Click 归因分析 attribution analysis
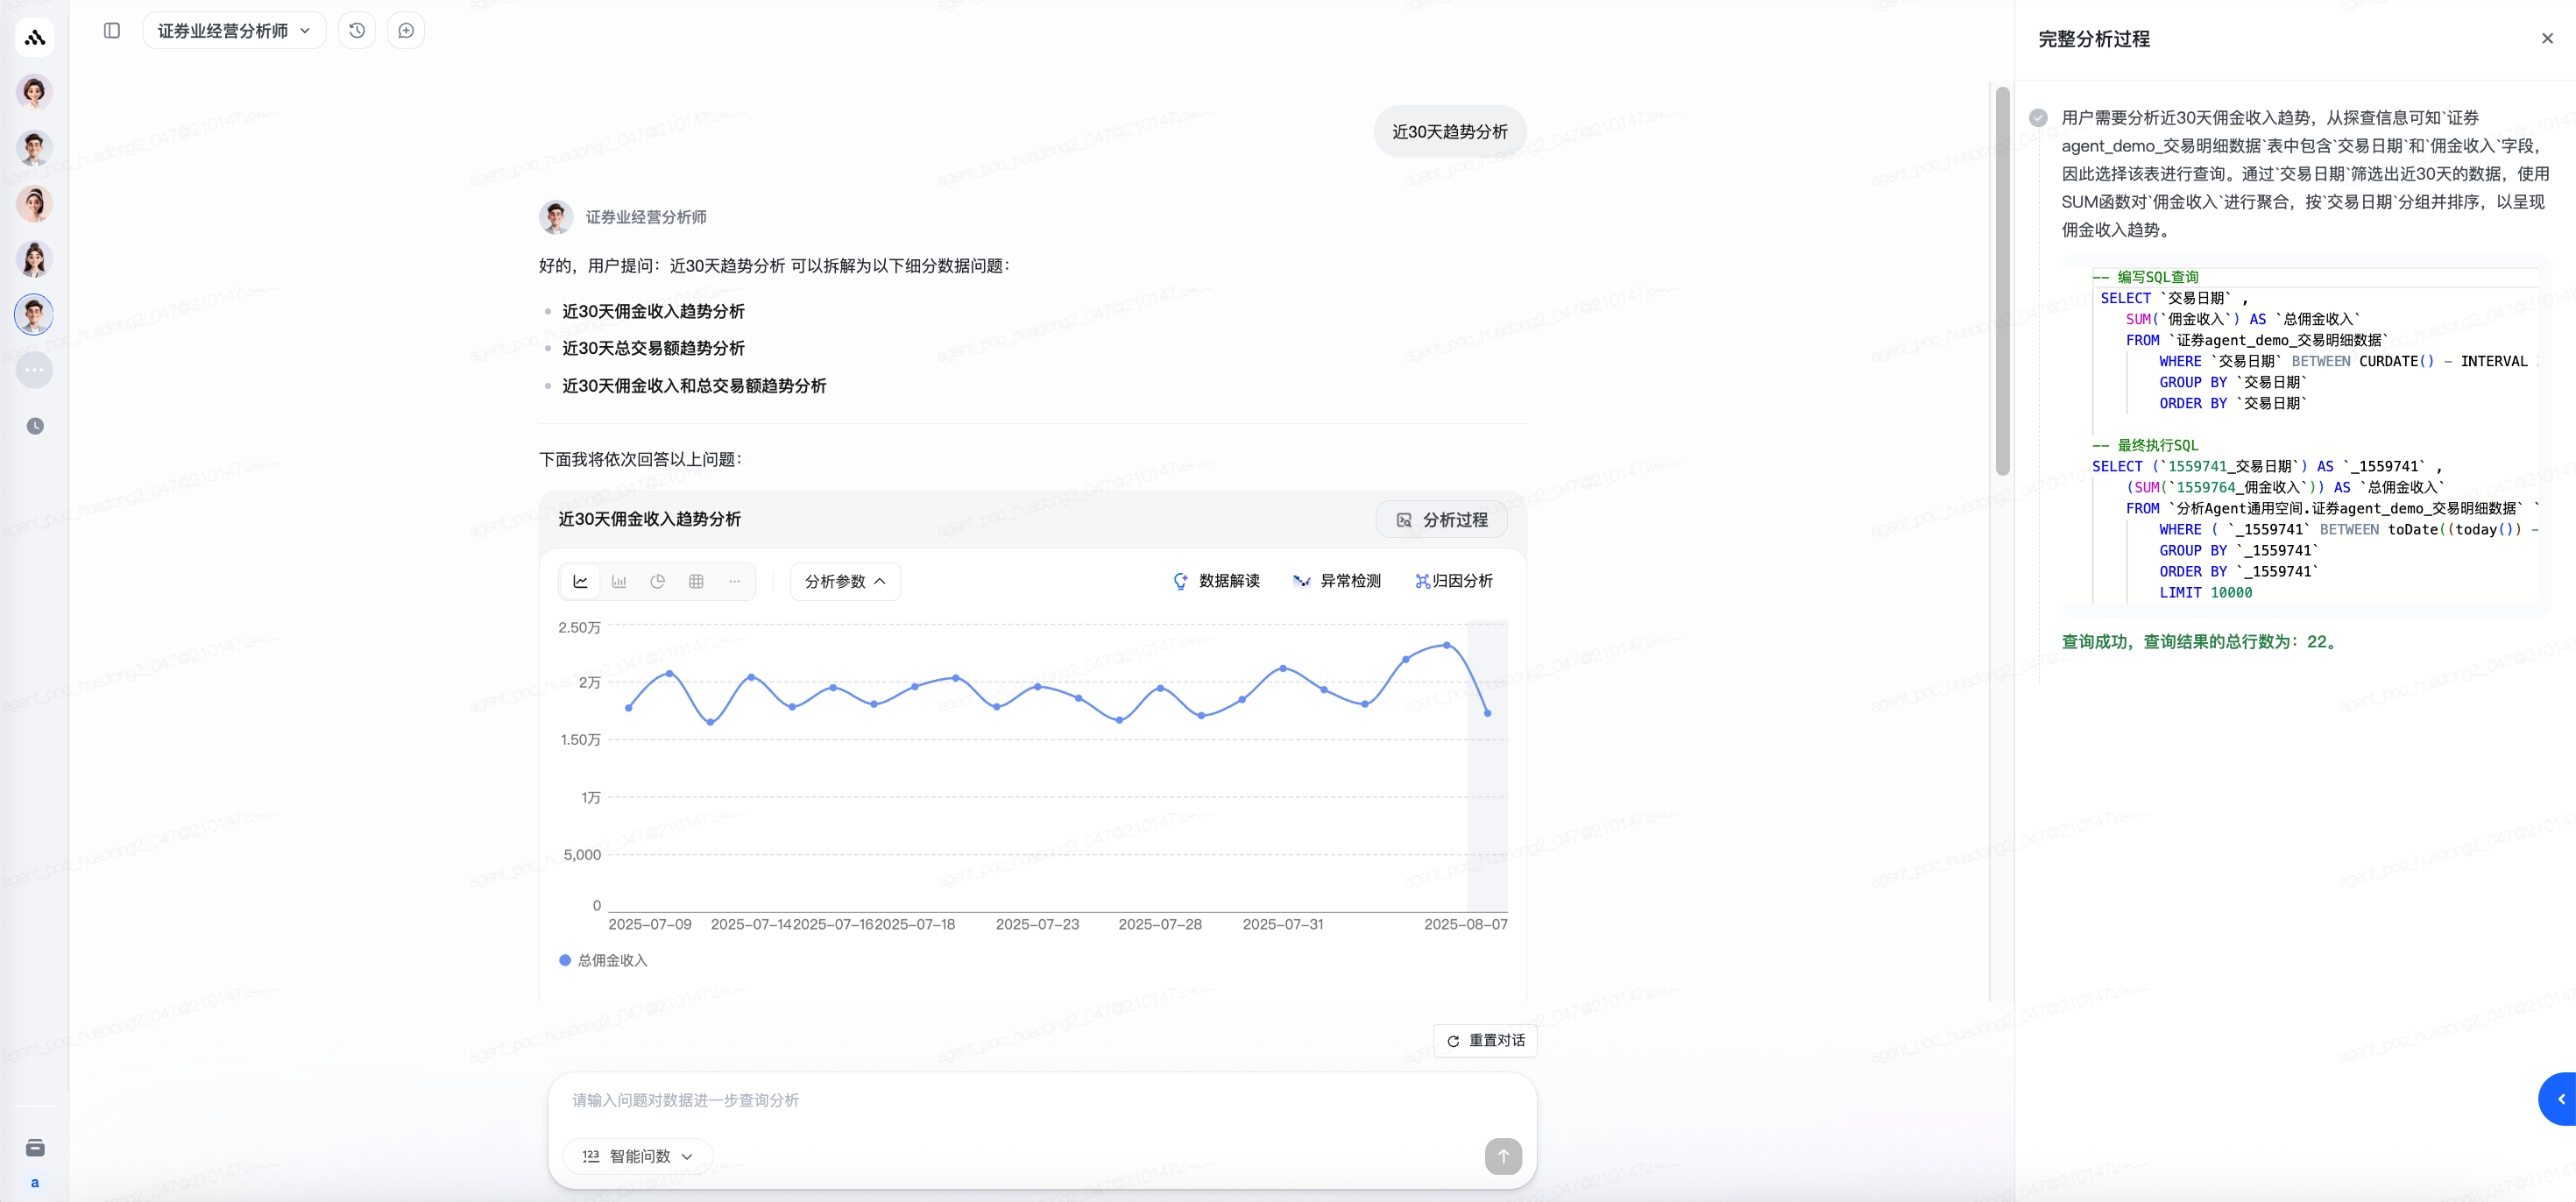This screenshot has height=1202, width=2576. (1454, 581)
